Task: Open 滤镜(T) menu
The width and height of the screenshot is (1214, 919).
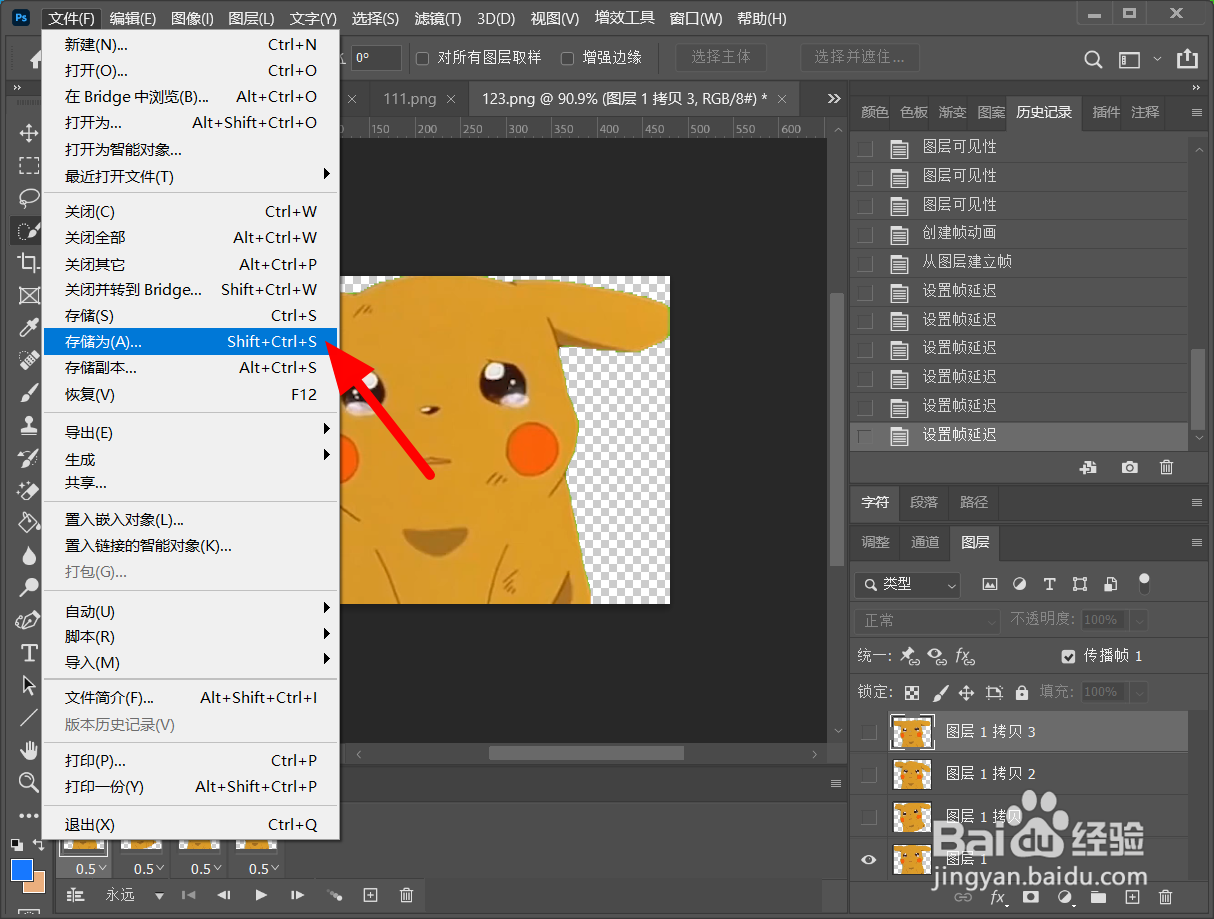Action: [437, 18]
